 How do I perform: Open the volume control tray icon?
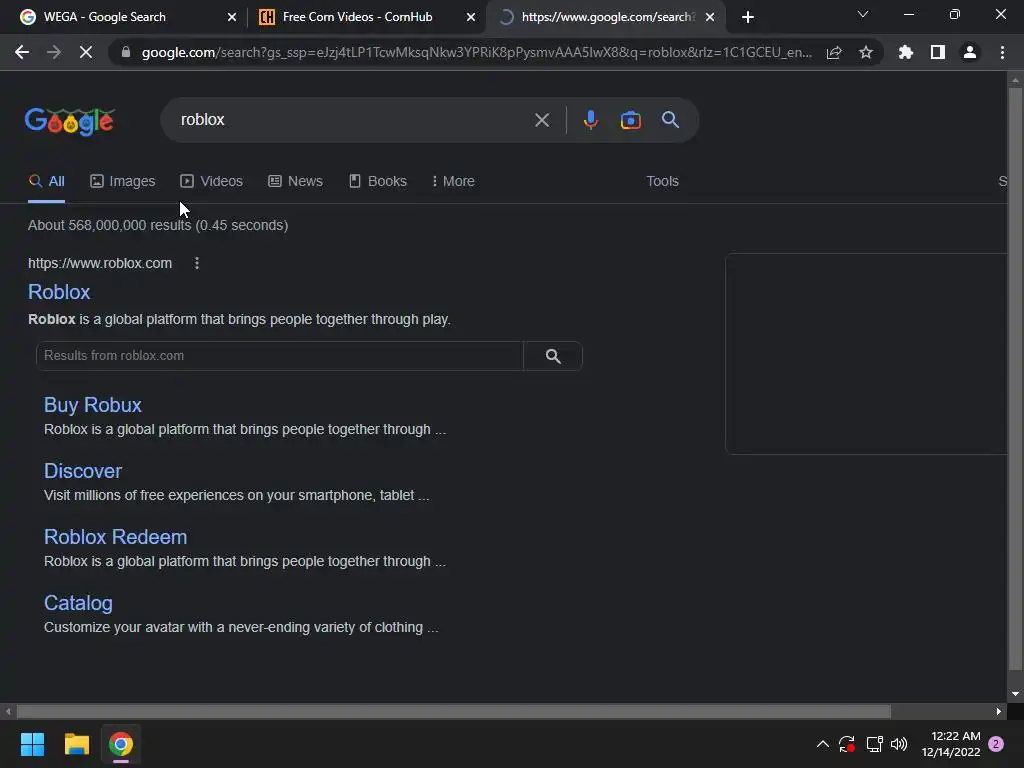899,744
